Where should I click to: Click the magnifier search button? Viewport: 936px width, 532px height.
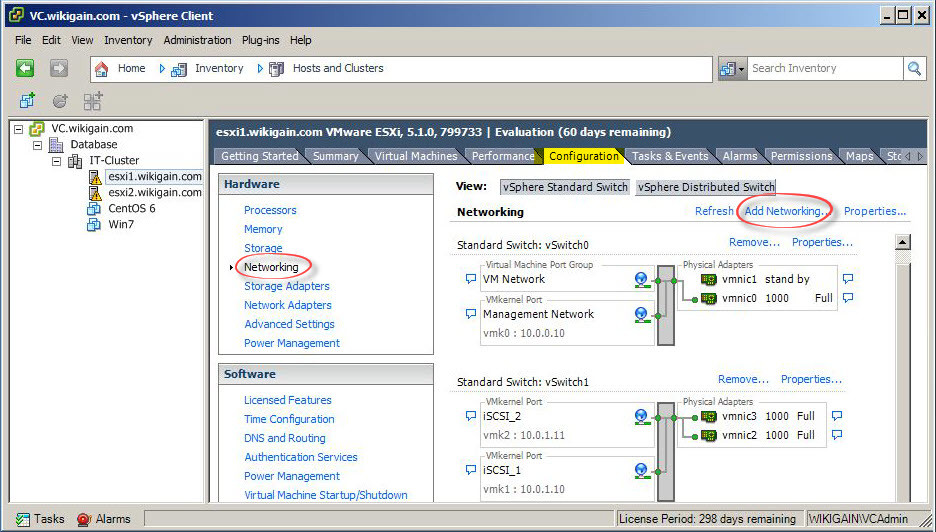click(x=914, y=69)
